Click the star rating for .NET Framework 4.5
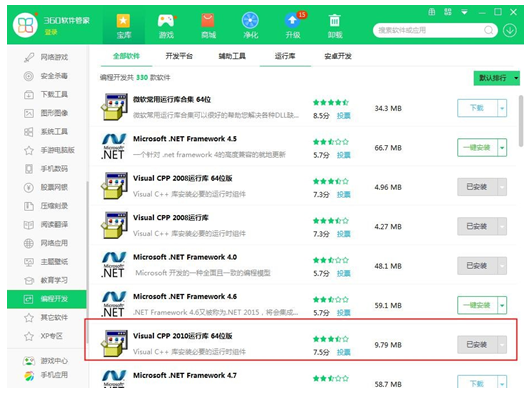Screen dimensions: 524x397 coord(331,142)
